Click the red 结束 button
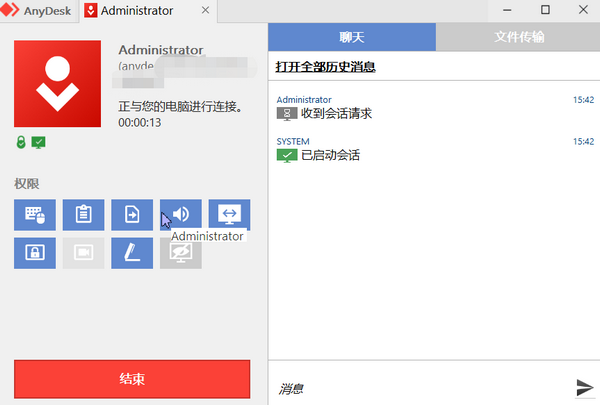The height and width of the screenshot is (405, 600). 132,379
